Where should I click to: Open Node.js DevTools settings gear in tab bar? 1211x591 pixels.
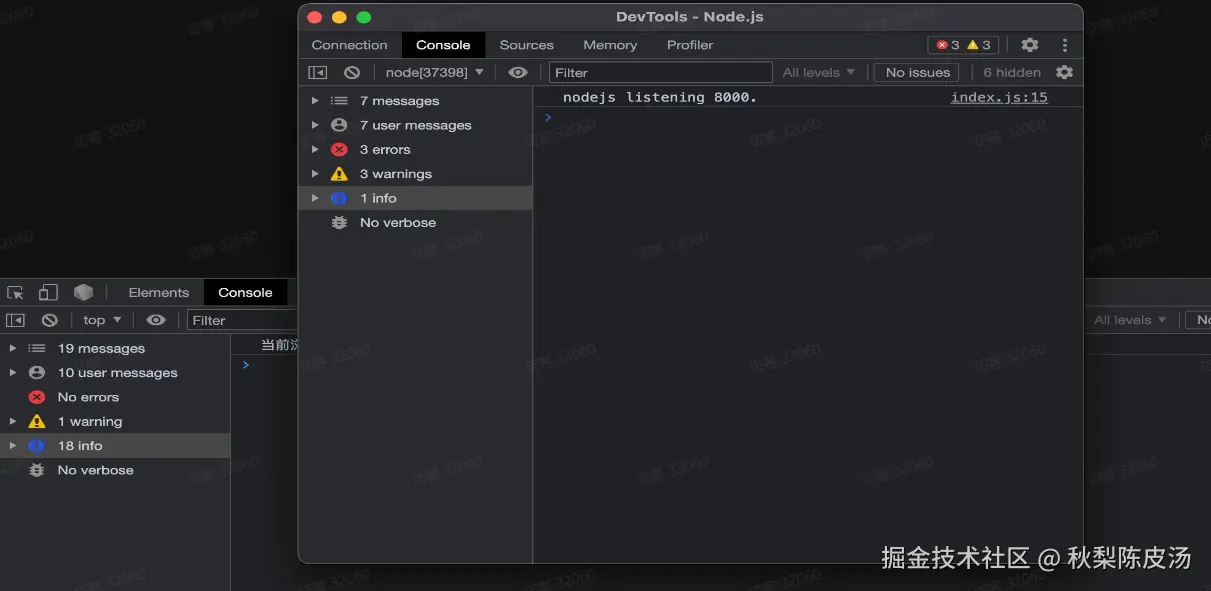pos(1030,45)
